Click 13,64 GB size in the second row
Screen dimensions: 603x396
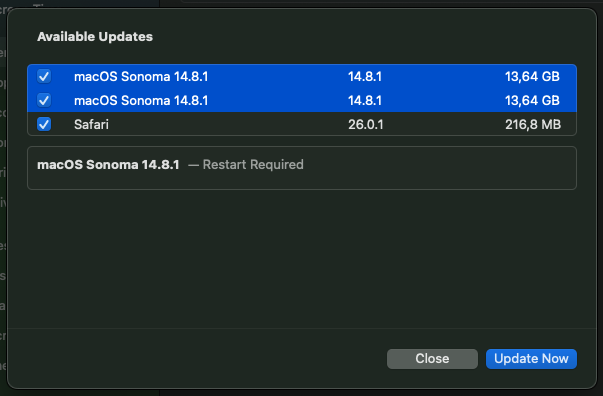[x=532, y=100]
